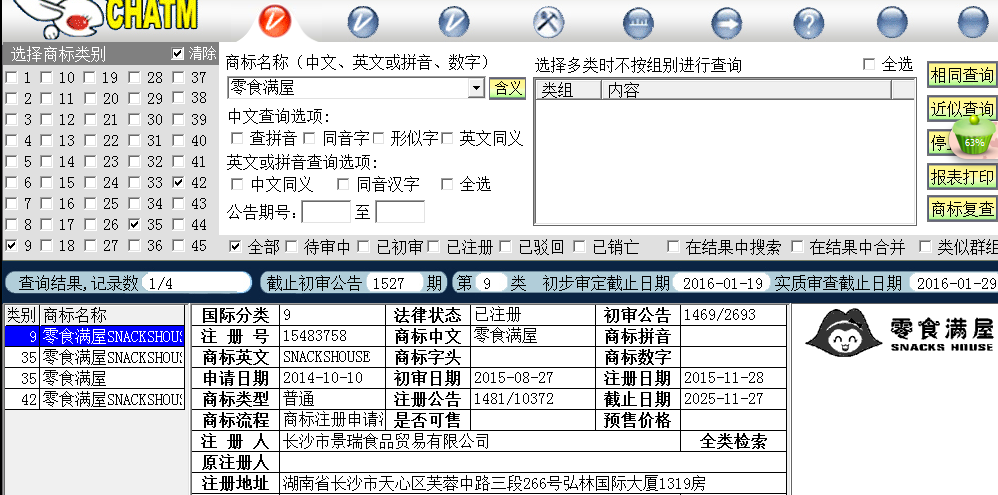Viewport: 998px width, 495px height.
Task: Click the 公告期号 start field
Action: (x=326, y=212)
